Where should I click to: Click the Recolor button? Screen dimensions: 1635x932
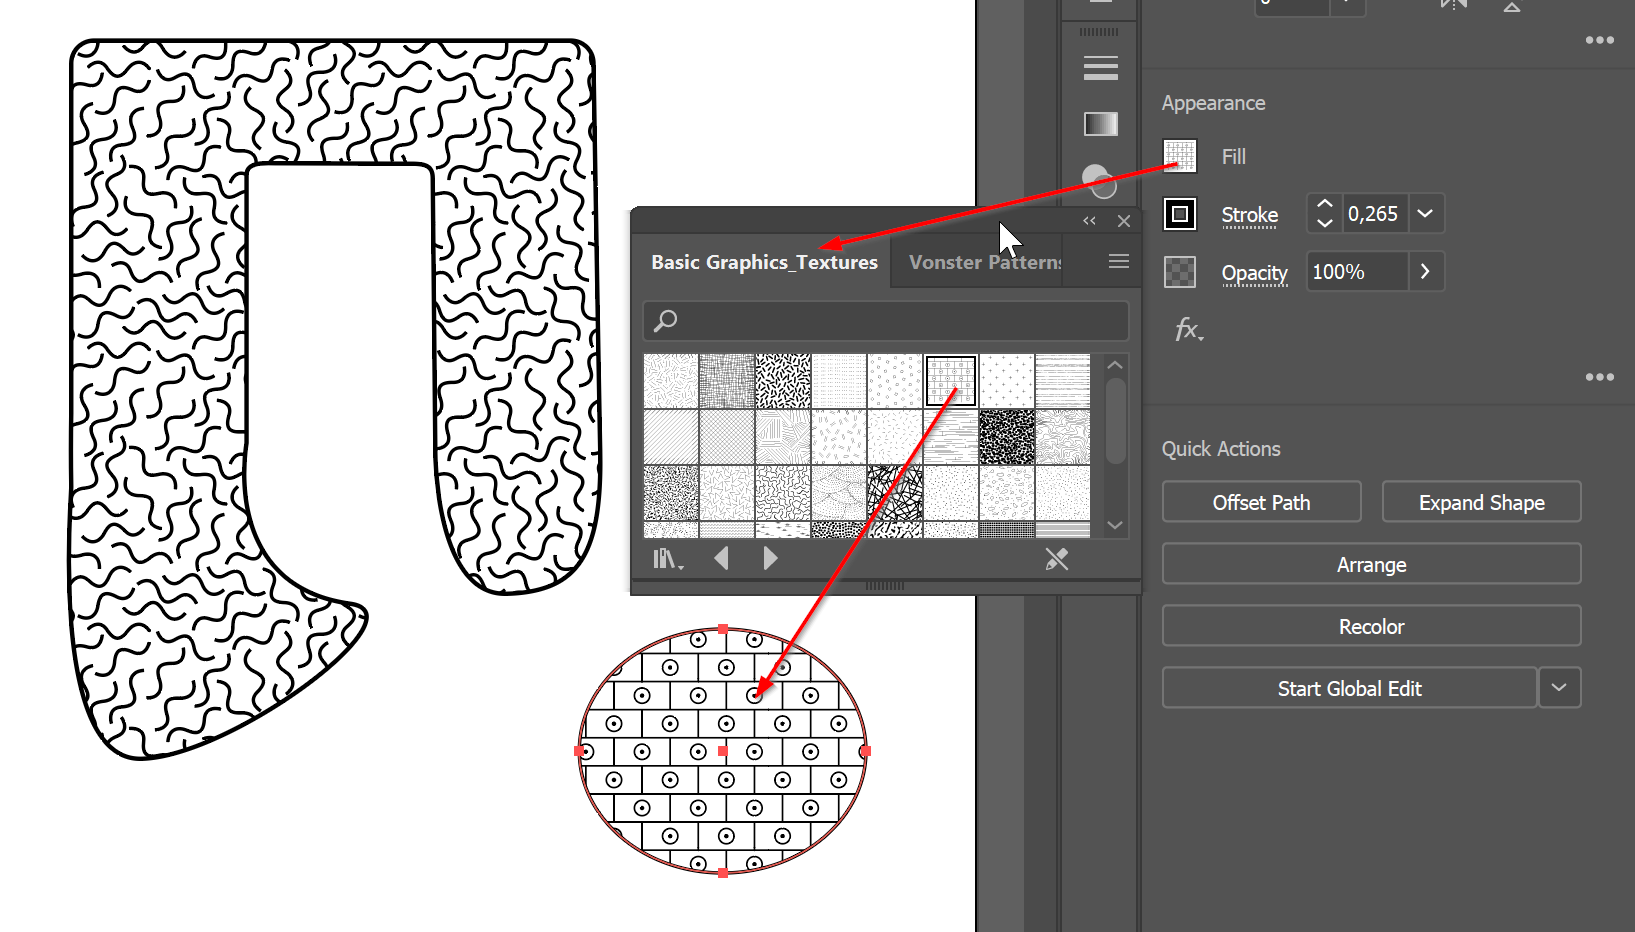pyautogui.click(x=1371, y=626)
